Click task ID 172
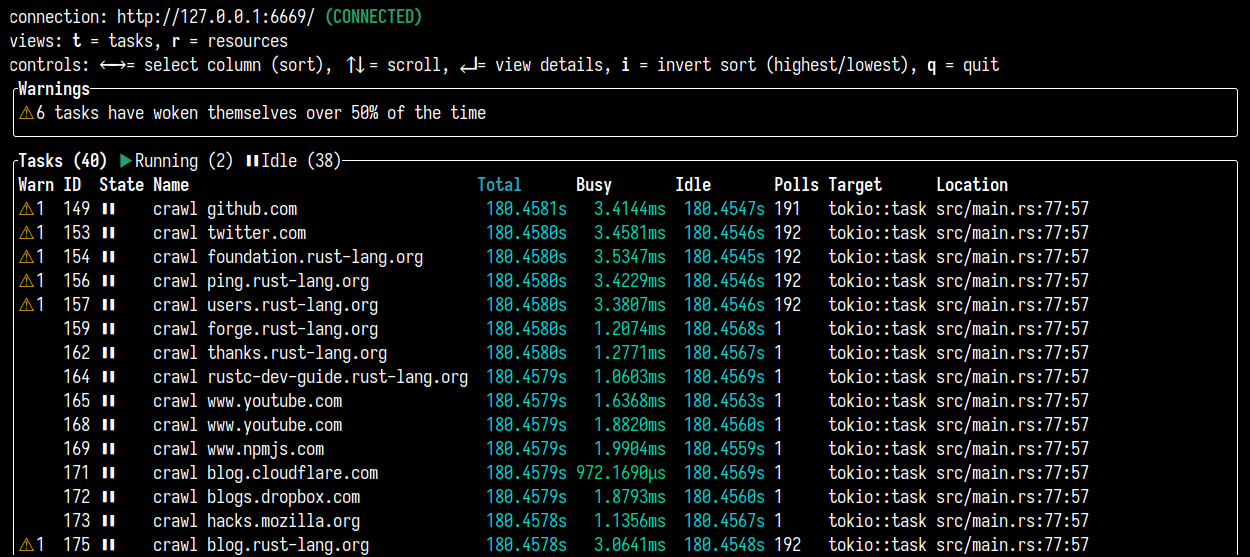The image size is (1250, 557). tap(76, 497)
